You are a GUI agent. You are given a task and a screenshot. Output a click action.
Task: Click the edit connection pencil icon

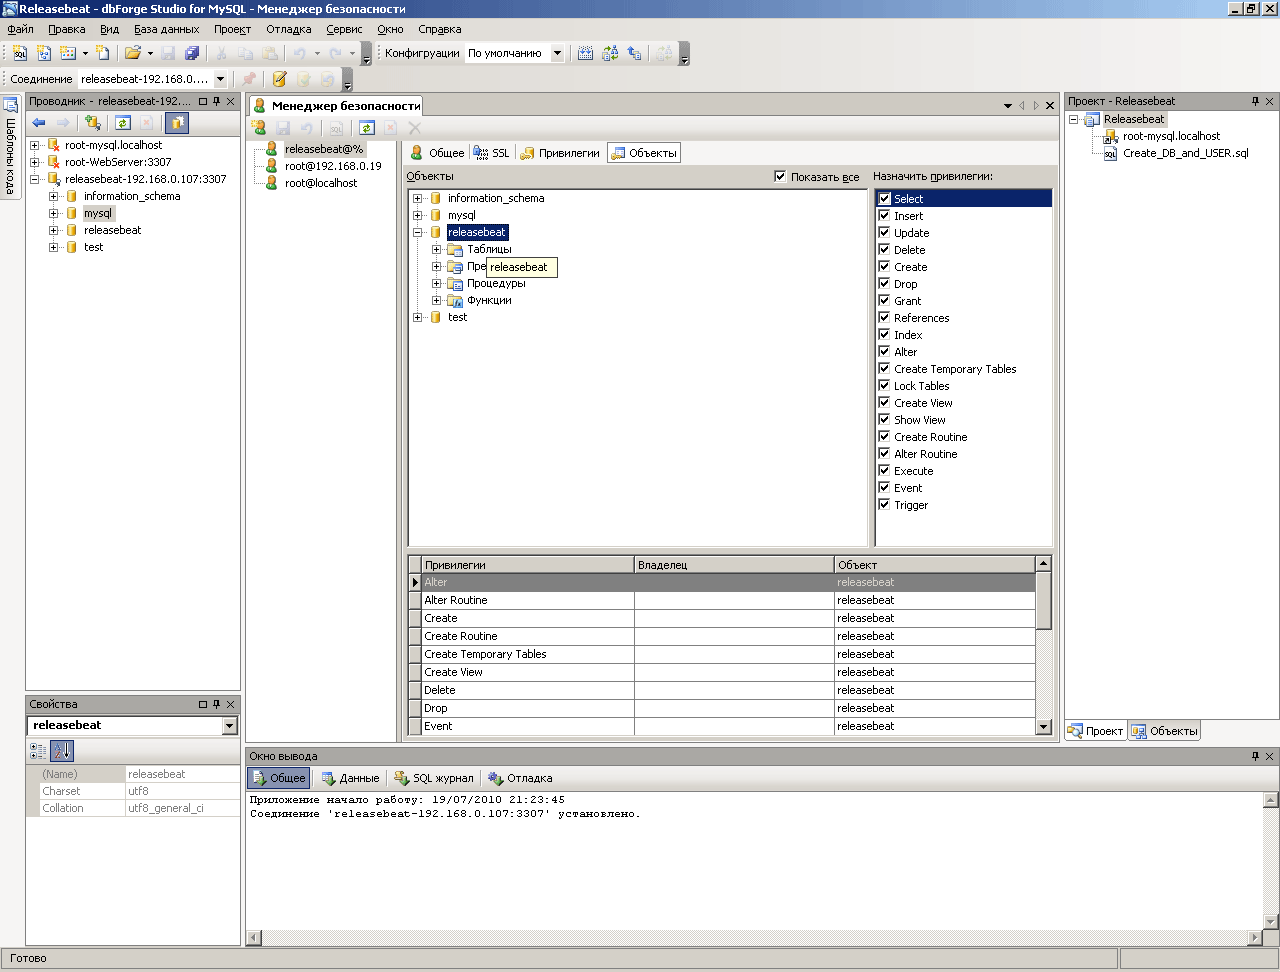click(280, 79)
